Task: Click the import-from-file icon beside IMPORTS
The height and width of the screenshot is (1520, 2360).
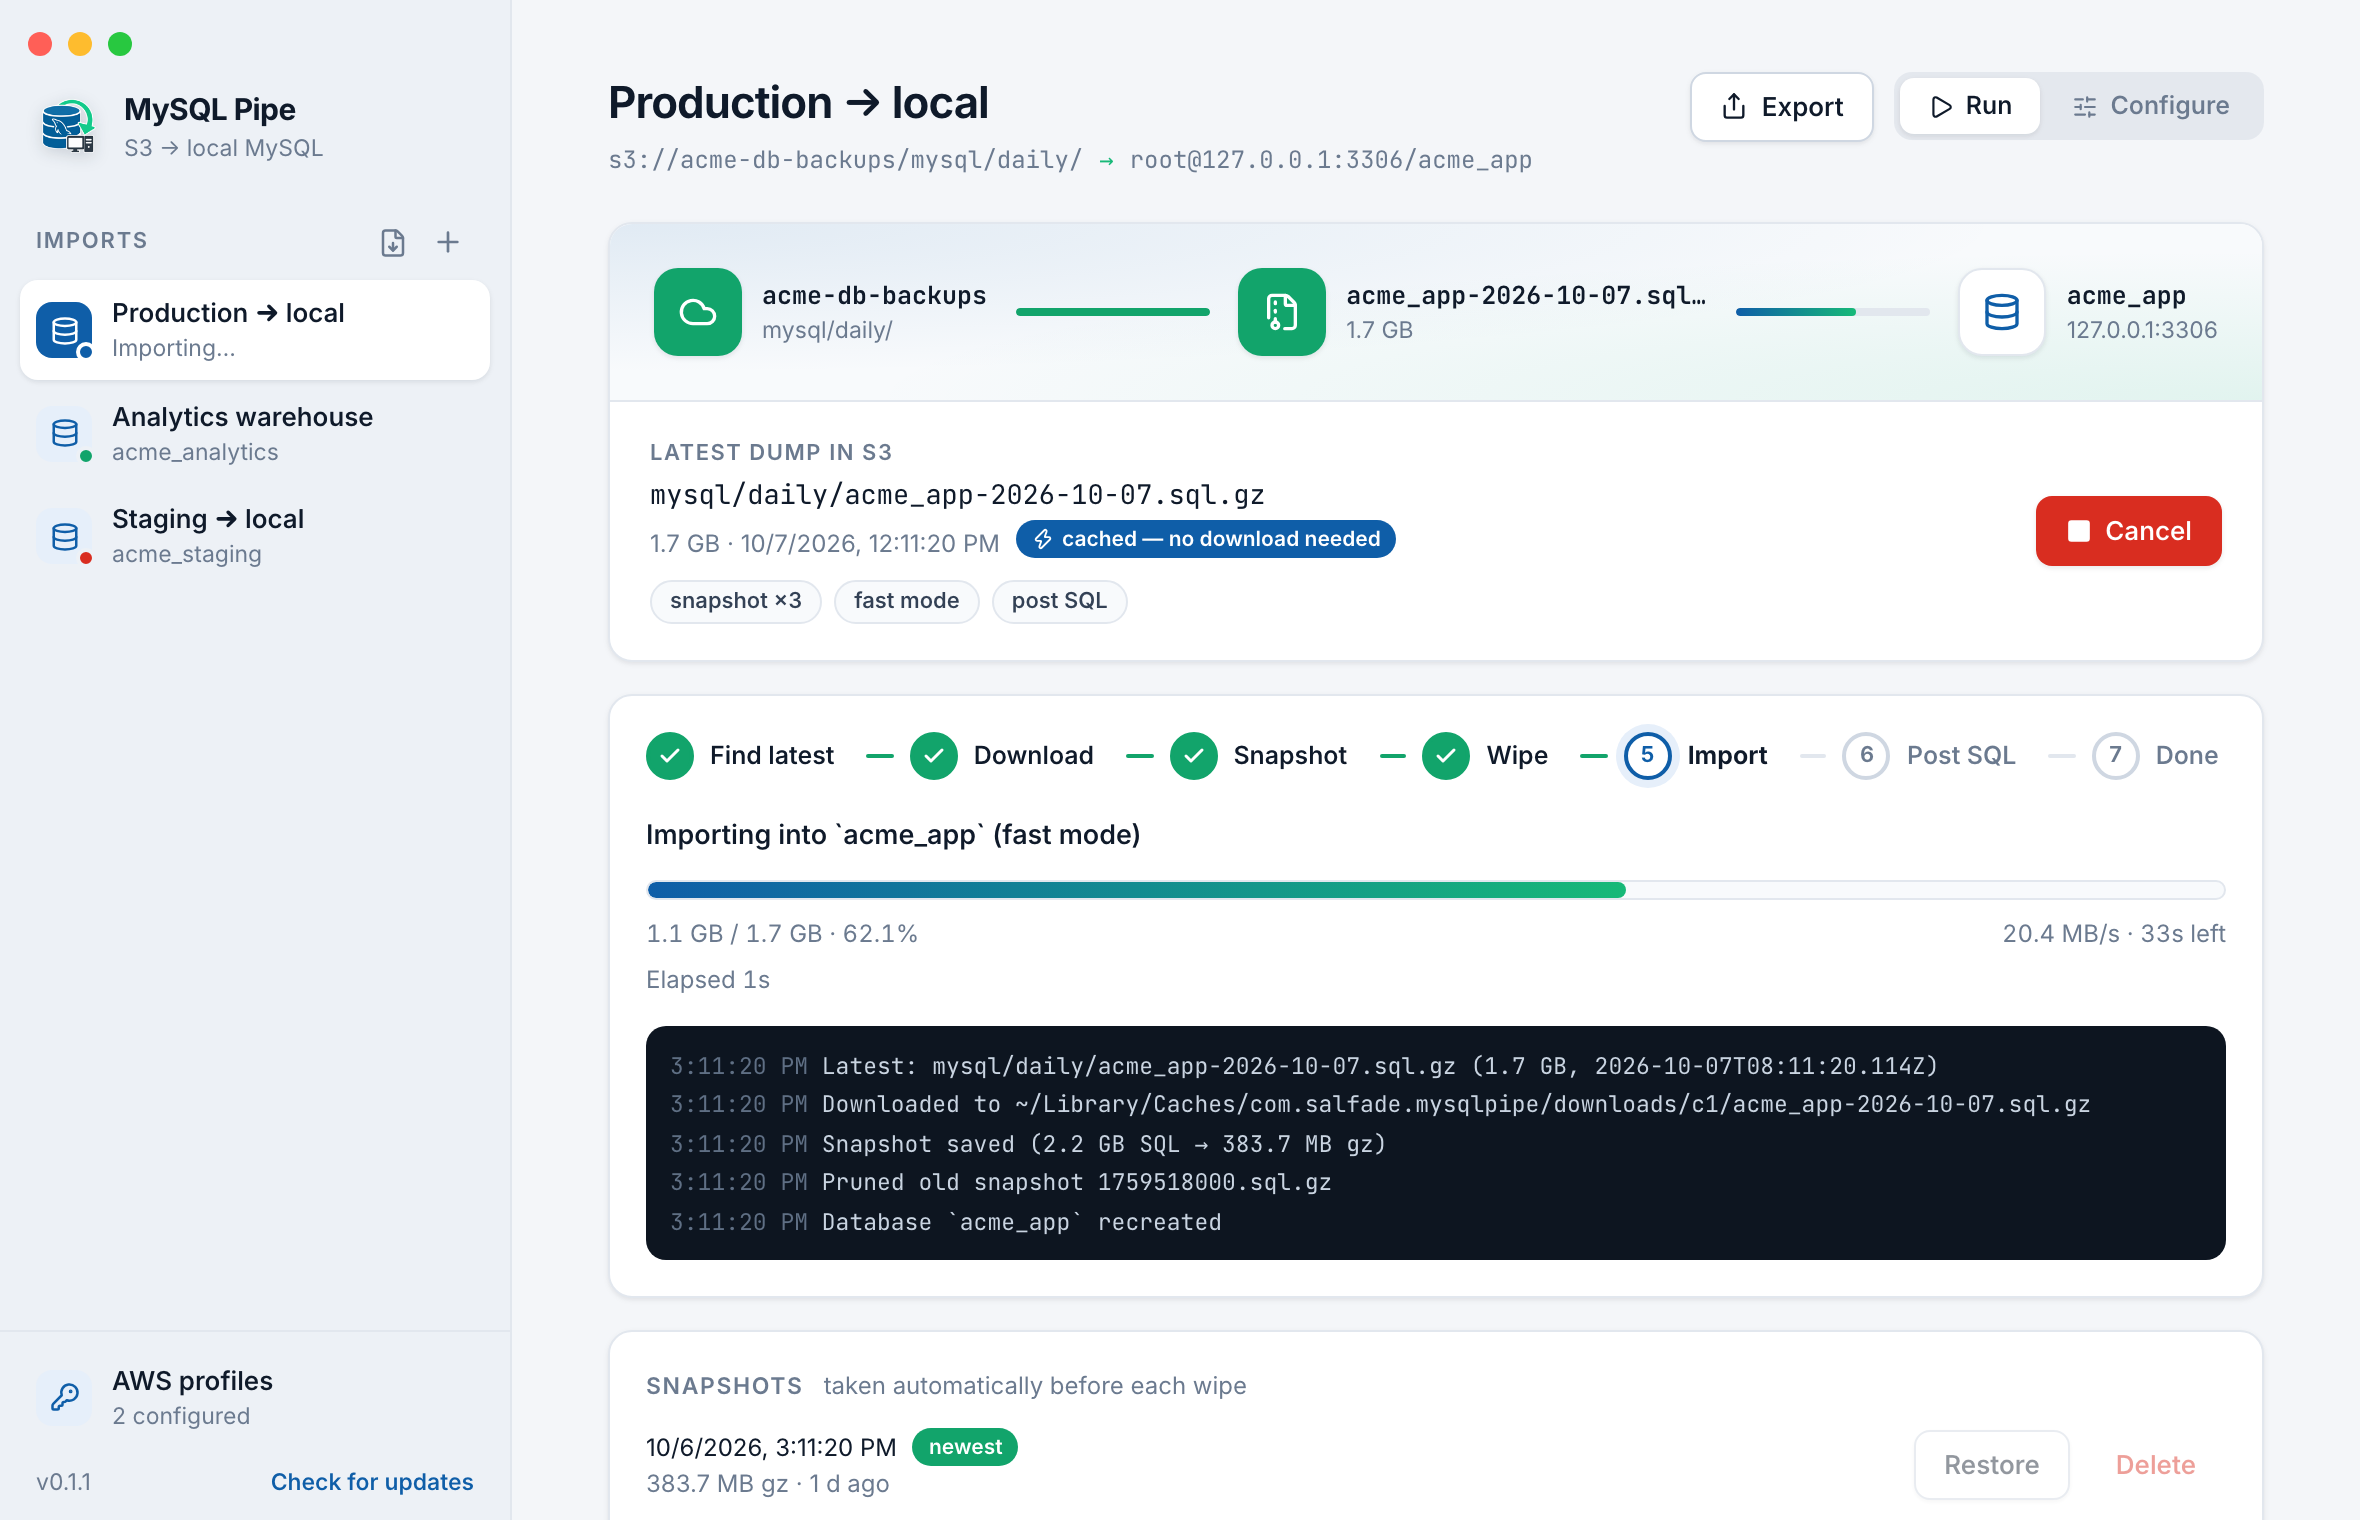Action: coord(393,242)
